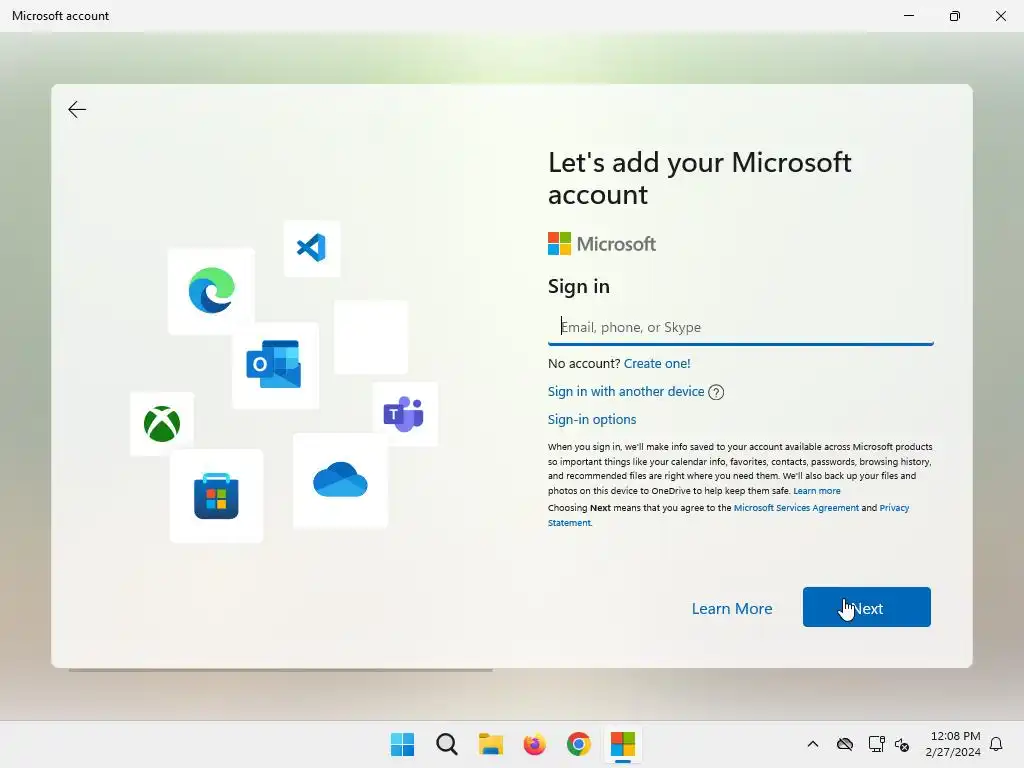The image size is (1024, 768).
Task: Click the Microsoft logo above Sign in
Action: click(x=601, y=244)
